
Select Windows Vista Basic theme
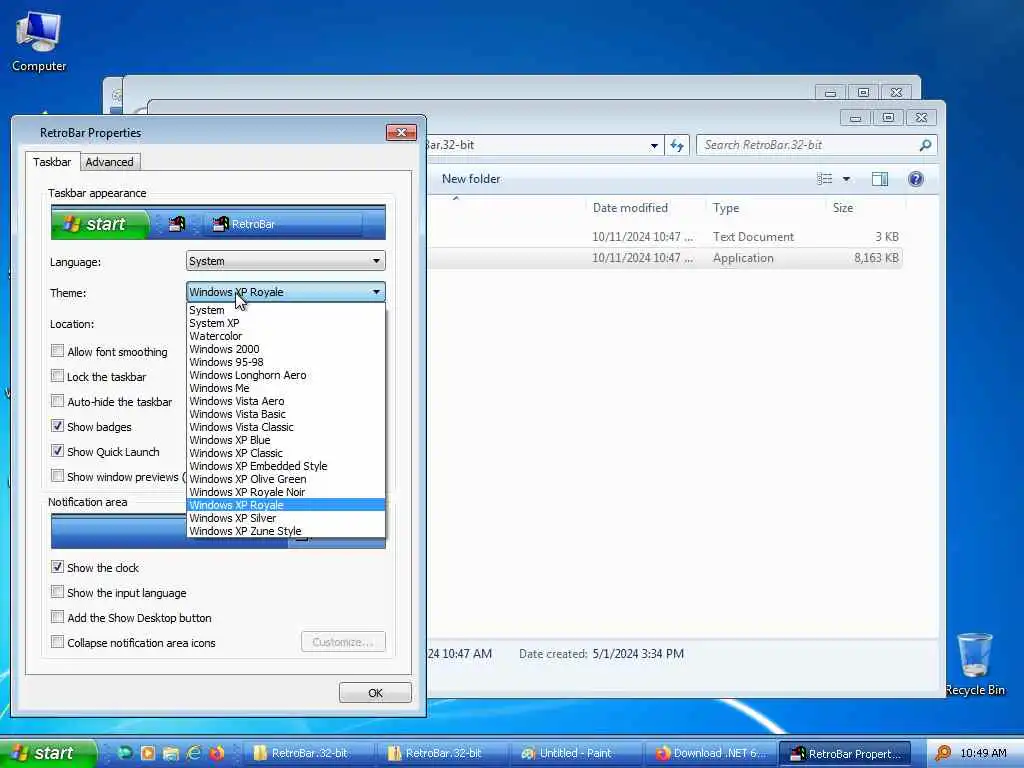tap(285, 414)
